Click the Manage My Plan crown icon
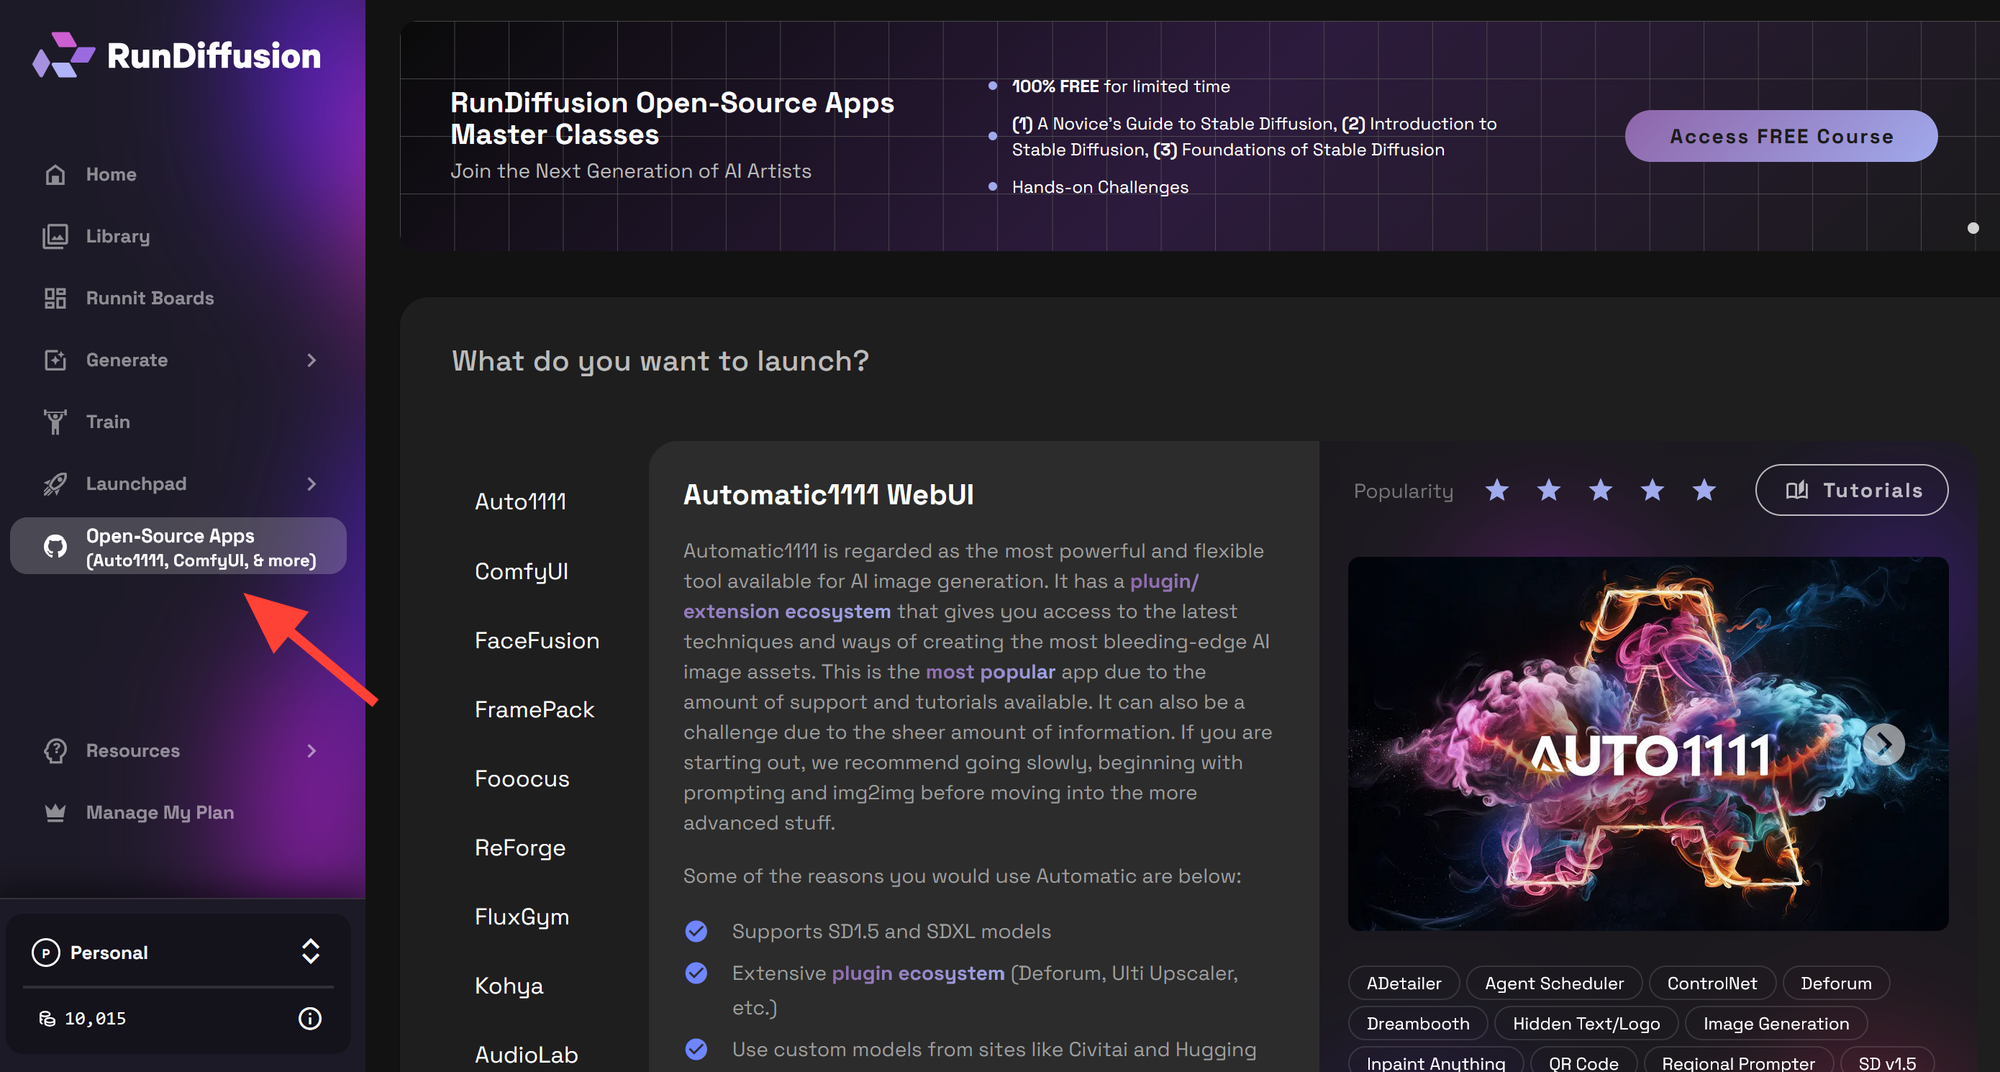2000x1072 pixels. tap(56, 812)
